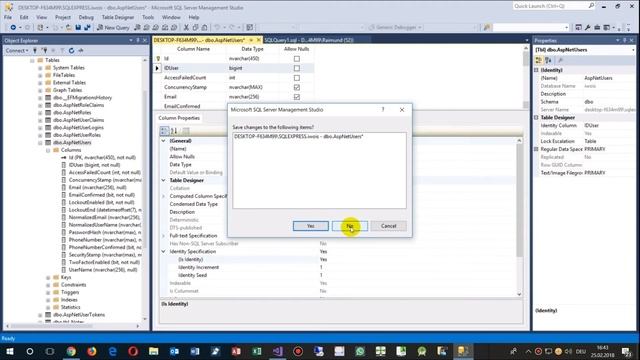Click Cancel in the save dialog
Image resolution: width=640 pixels, height=360 pixels.
point(389,226)
